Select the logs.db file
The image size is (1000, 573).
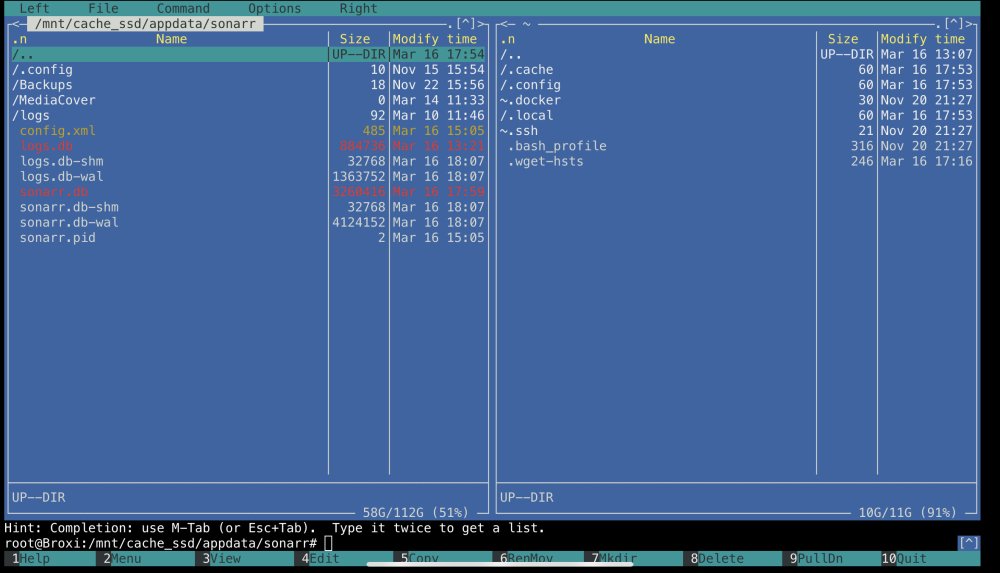(x=248, y=146)
